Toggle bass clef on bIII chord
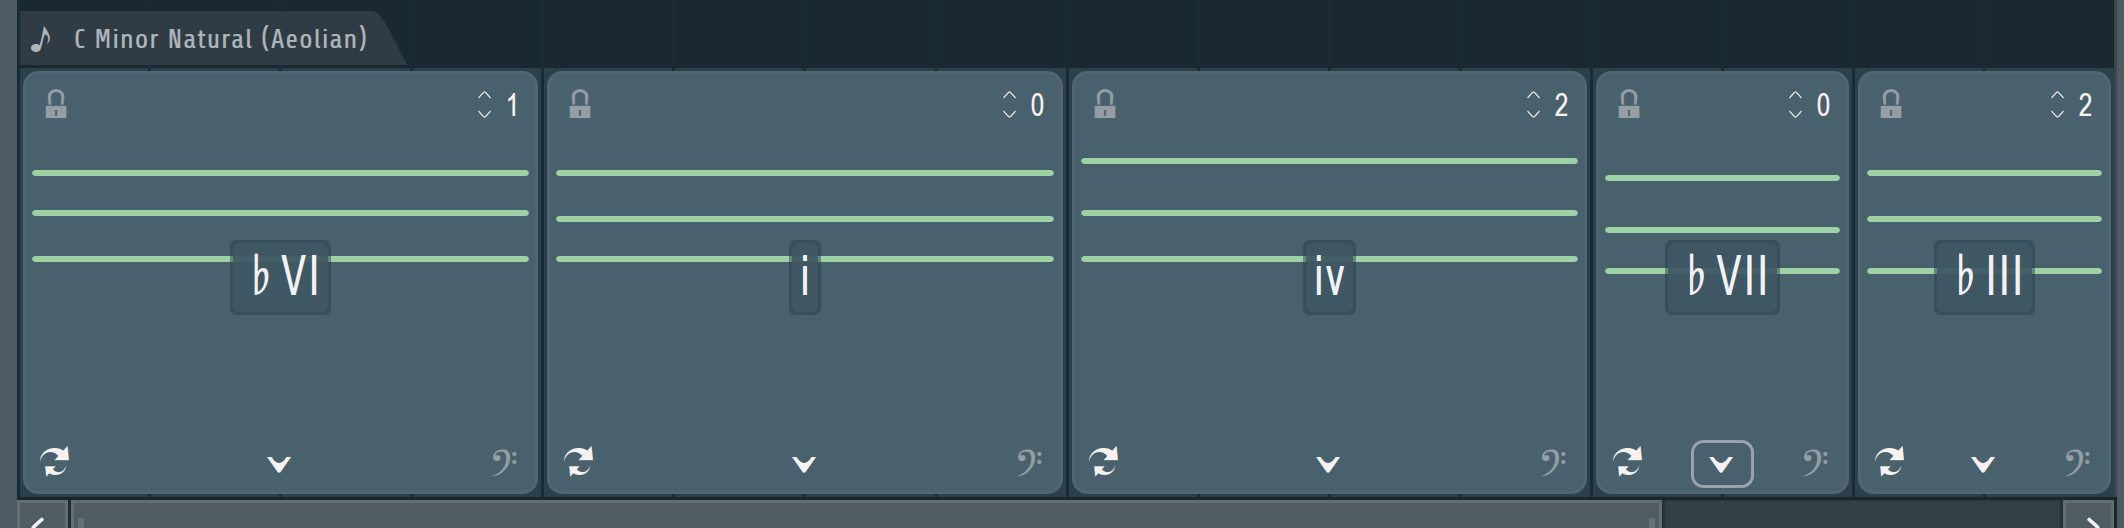The width and height of the screenshot is (2124, 528). (2078, 462)
